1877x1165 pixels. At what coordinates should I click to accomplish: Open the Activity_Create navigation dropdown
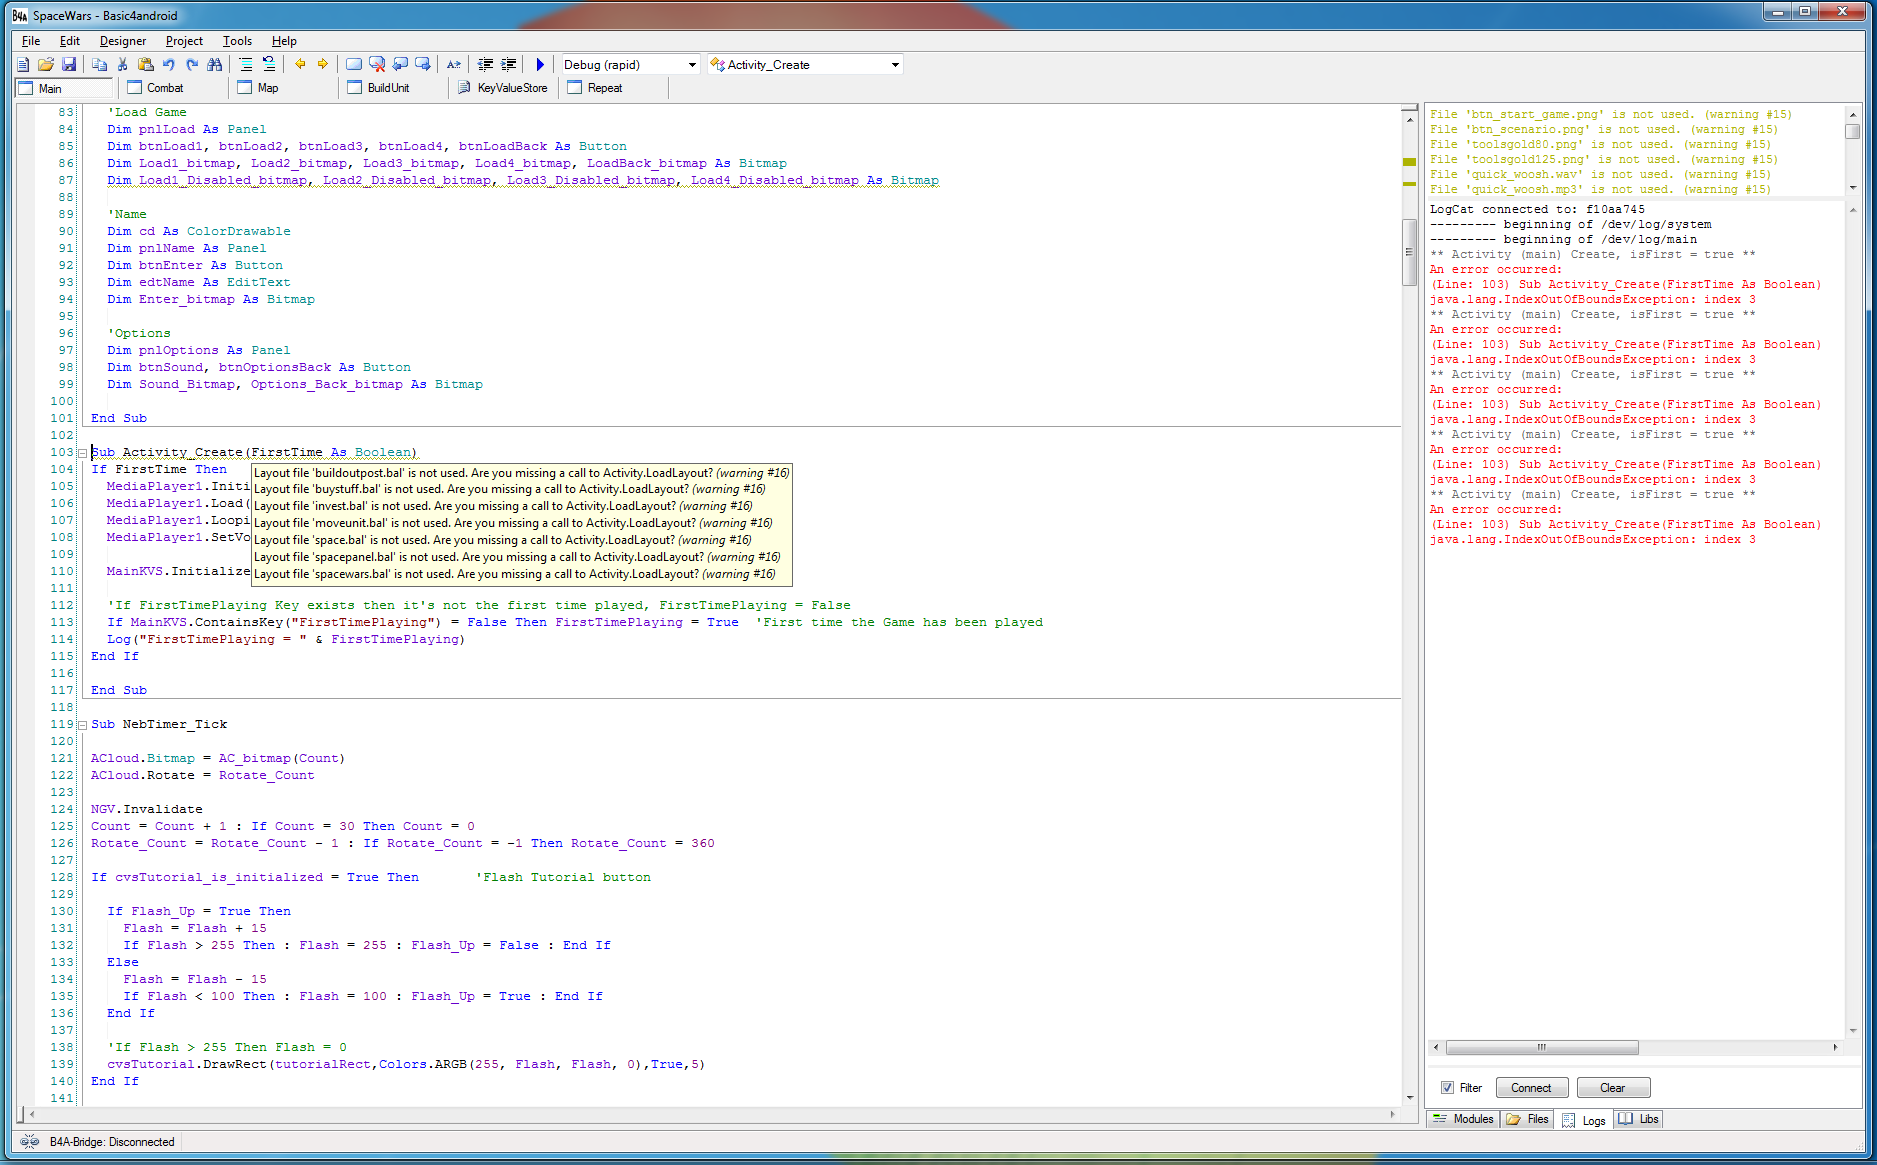point(895,64)
